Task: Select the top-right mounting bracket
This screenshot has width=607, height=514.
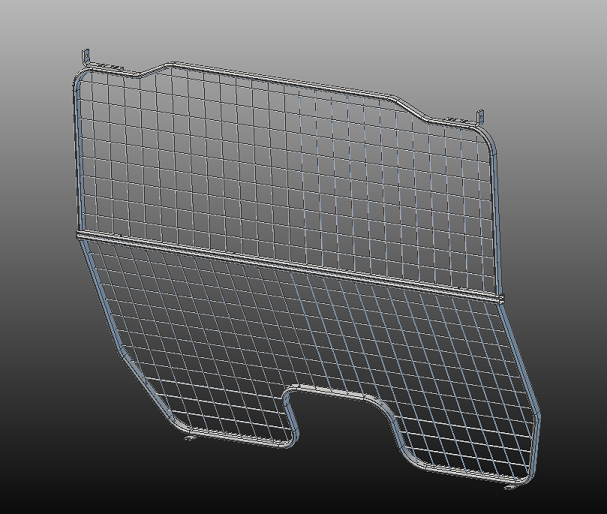Action: 480,117
